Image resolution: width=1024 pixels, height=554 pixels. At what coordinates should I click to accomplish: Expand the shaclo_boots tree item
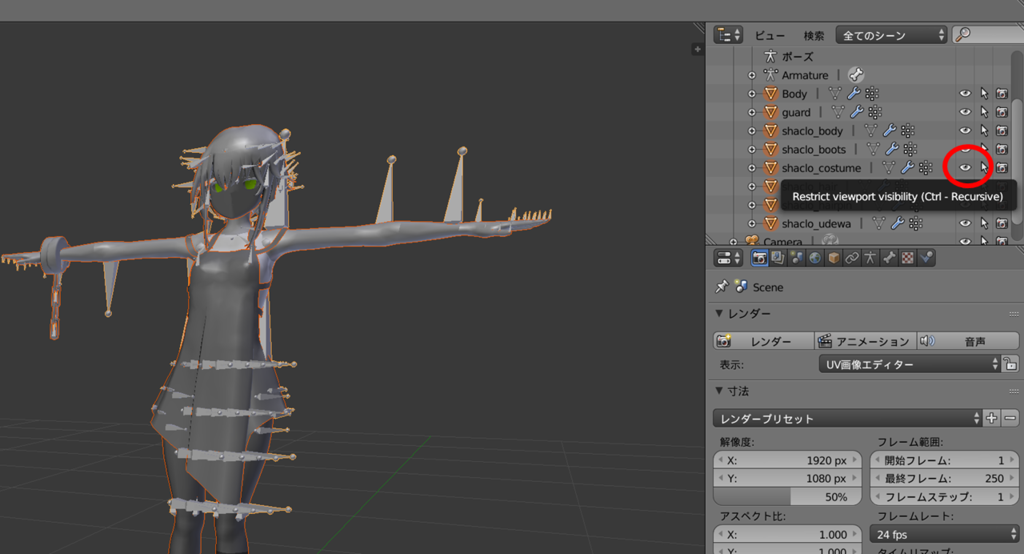coord(752,150)
